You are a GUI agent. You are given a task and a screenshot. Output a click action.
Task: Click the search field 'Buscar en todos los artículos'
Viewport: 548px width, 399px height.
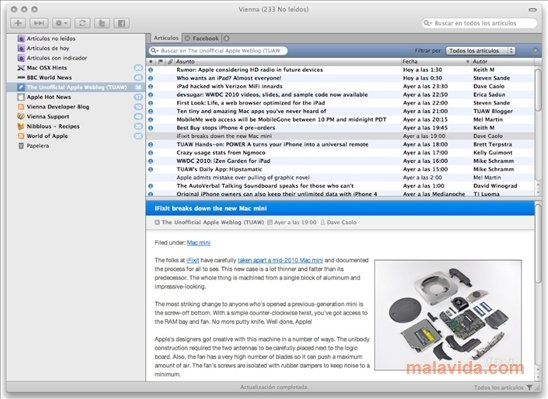point(480,23)
